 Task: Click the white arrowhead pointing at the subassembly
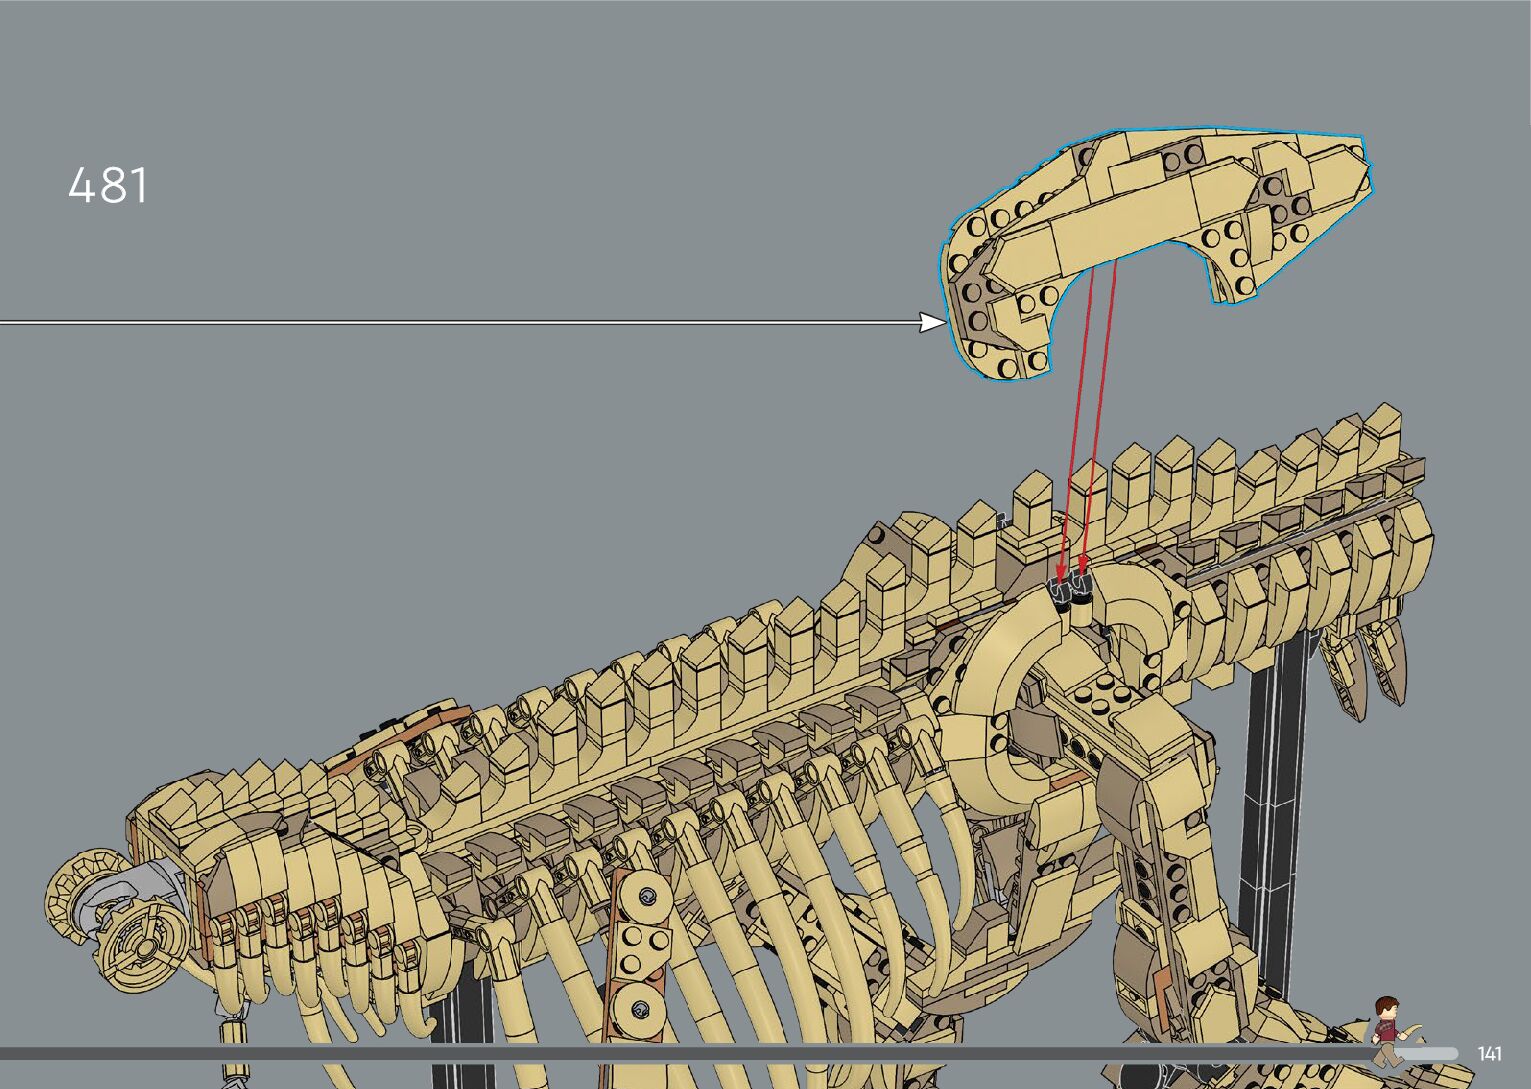(x=931, y=322)
